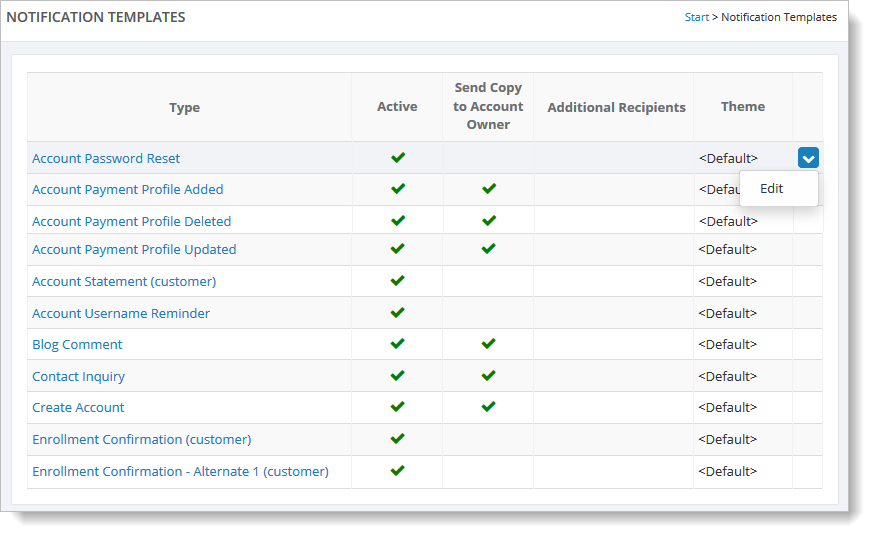Viewport: 874px width, 537px height.
Task: Open Account Payment Profile Updated template
Action: (x=134, y=249)
